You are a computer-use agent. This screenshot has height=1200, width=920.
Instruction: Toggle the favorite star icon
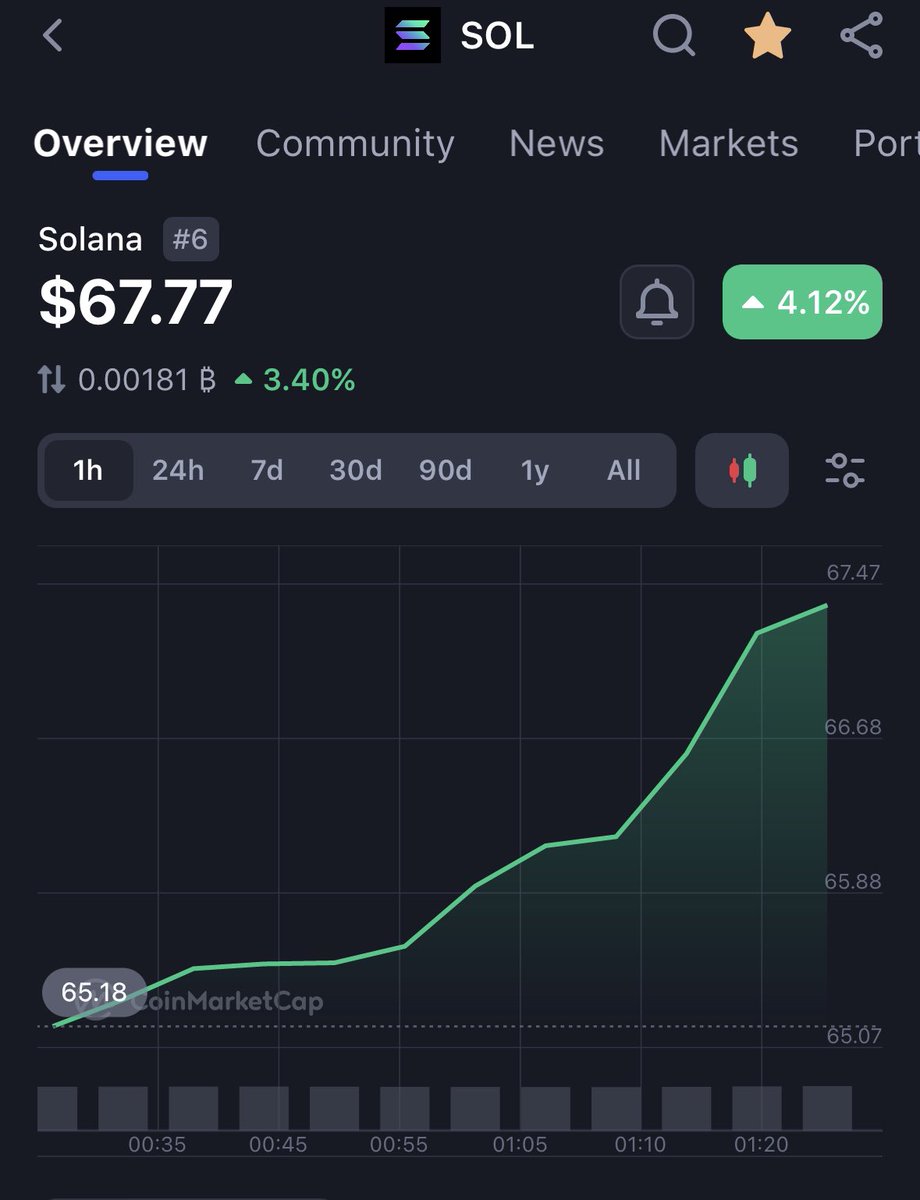768,35
